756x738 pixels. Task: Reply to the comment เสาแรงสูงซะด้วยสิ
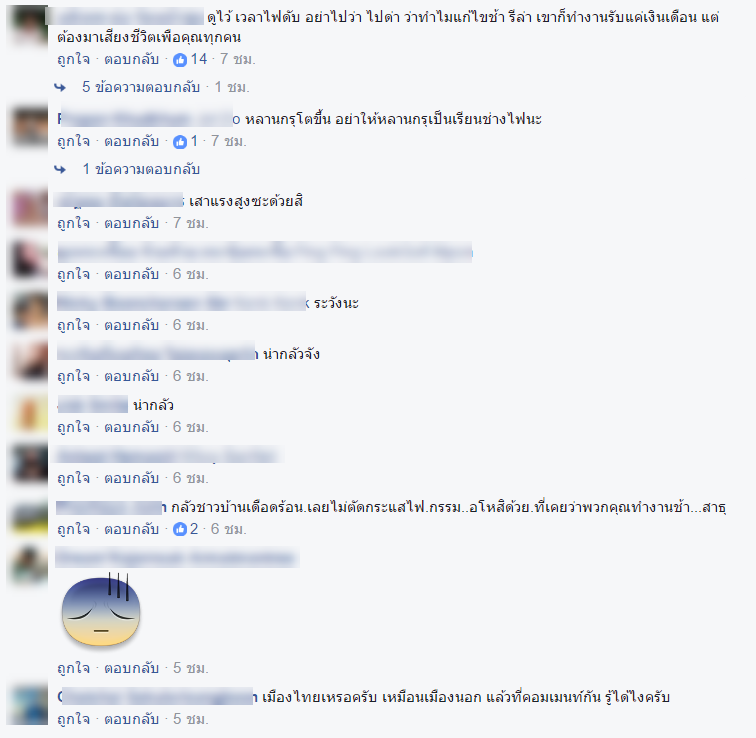tap(132, 223)
